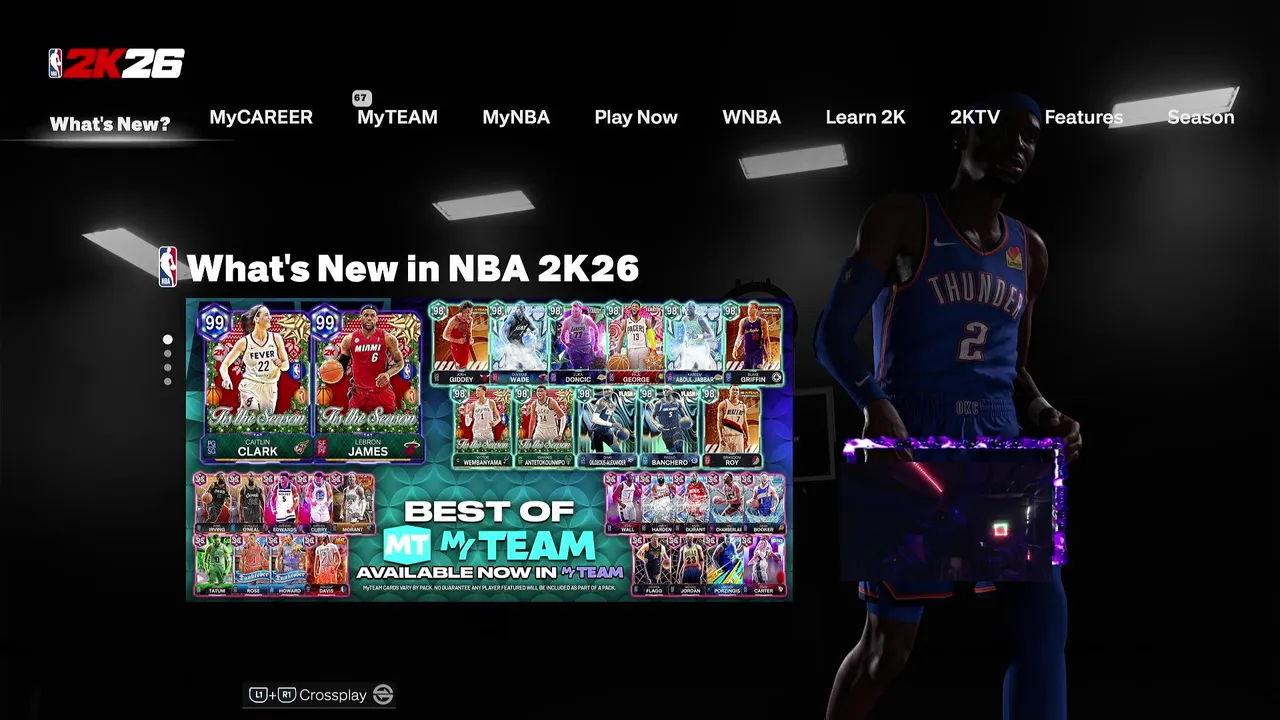Open the purple-framed video preview
Image resolution: width=1280 pixels, height=720 pixels.
click(x=953, y=510)
